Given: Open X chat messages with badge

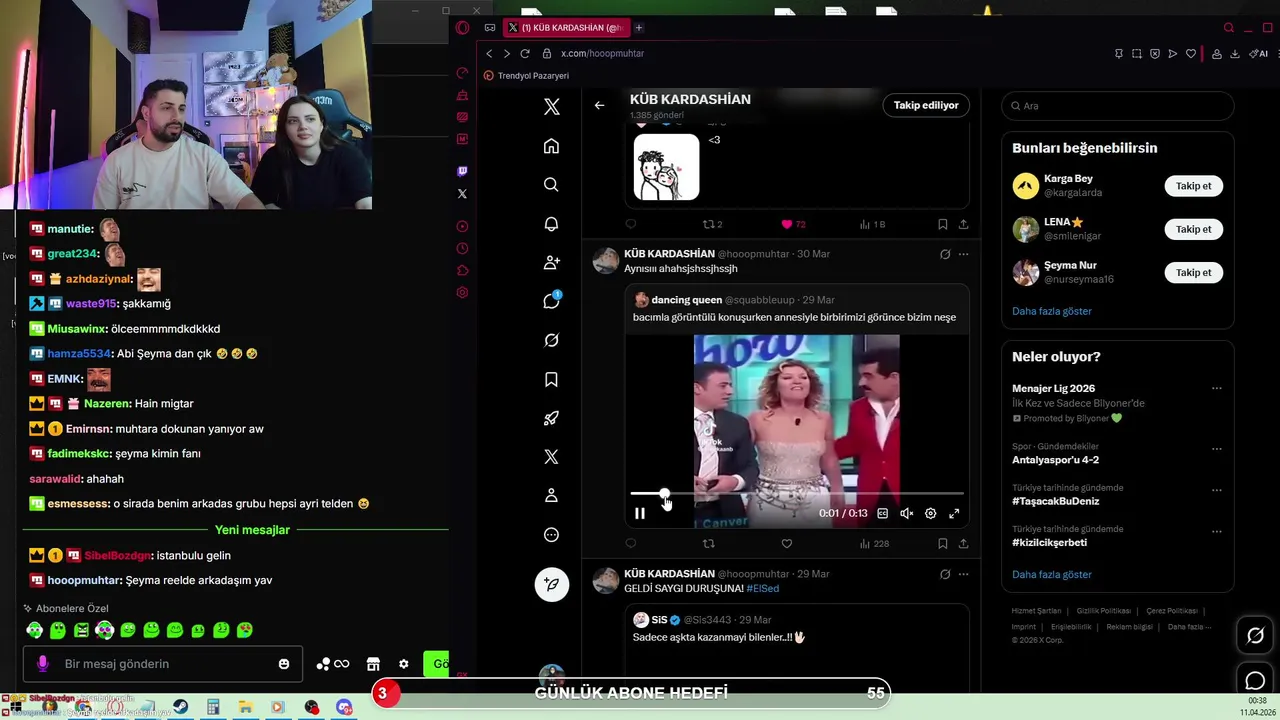Looking at the screenshot, I should pyautogui.click(x=551, y=301).
